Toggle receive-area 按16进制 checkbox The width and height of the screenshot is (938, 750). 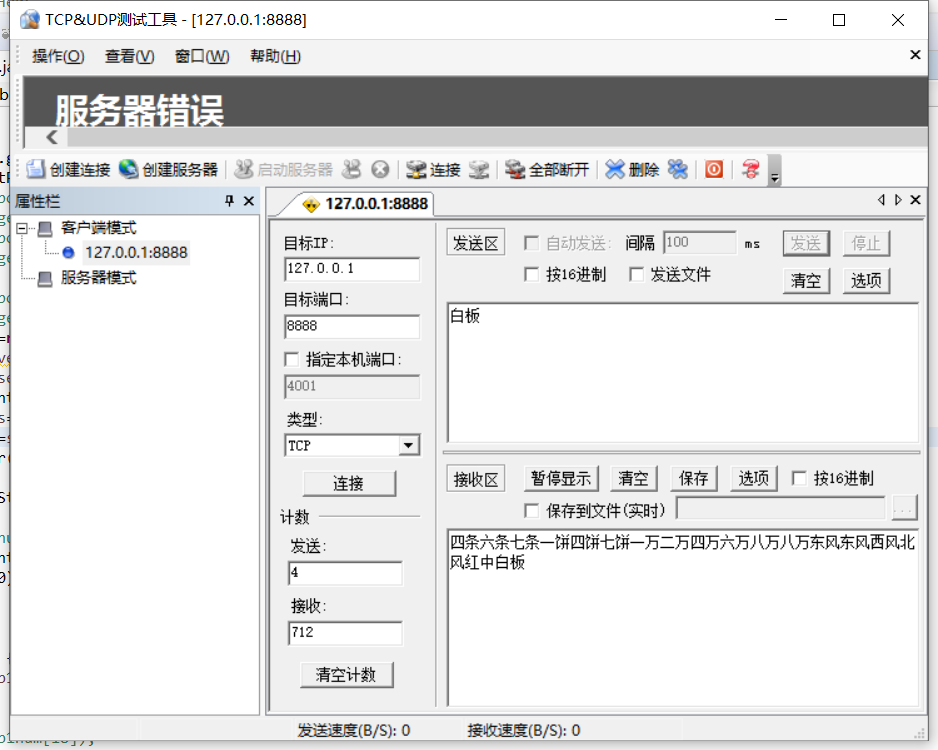point(799,478)
